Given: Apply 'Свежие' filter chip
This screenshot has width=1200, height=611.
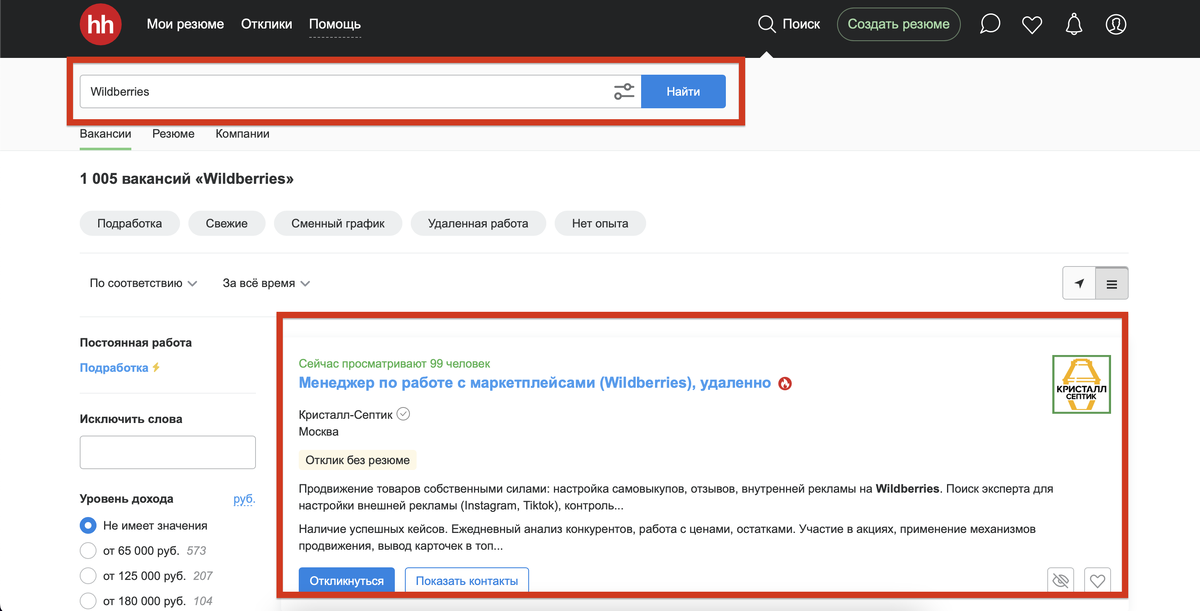Looking at the screenshot, I should coord(227,223).
